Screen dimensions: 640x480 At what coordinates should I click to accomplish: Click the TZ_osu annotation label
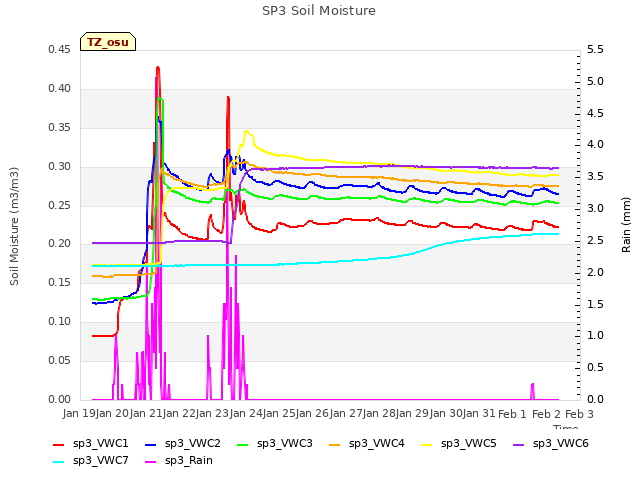[x=108, y=42]
